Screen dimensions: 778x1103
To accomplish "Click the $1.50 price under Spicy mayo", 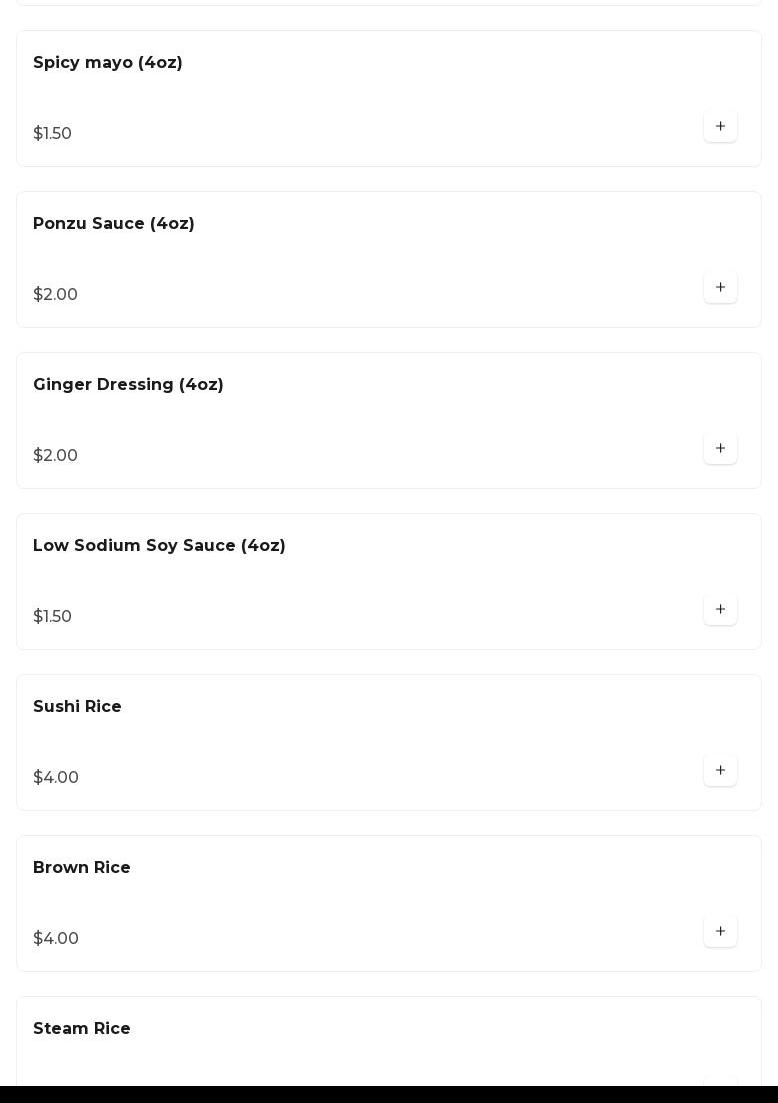I will [x=52, y=134].
